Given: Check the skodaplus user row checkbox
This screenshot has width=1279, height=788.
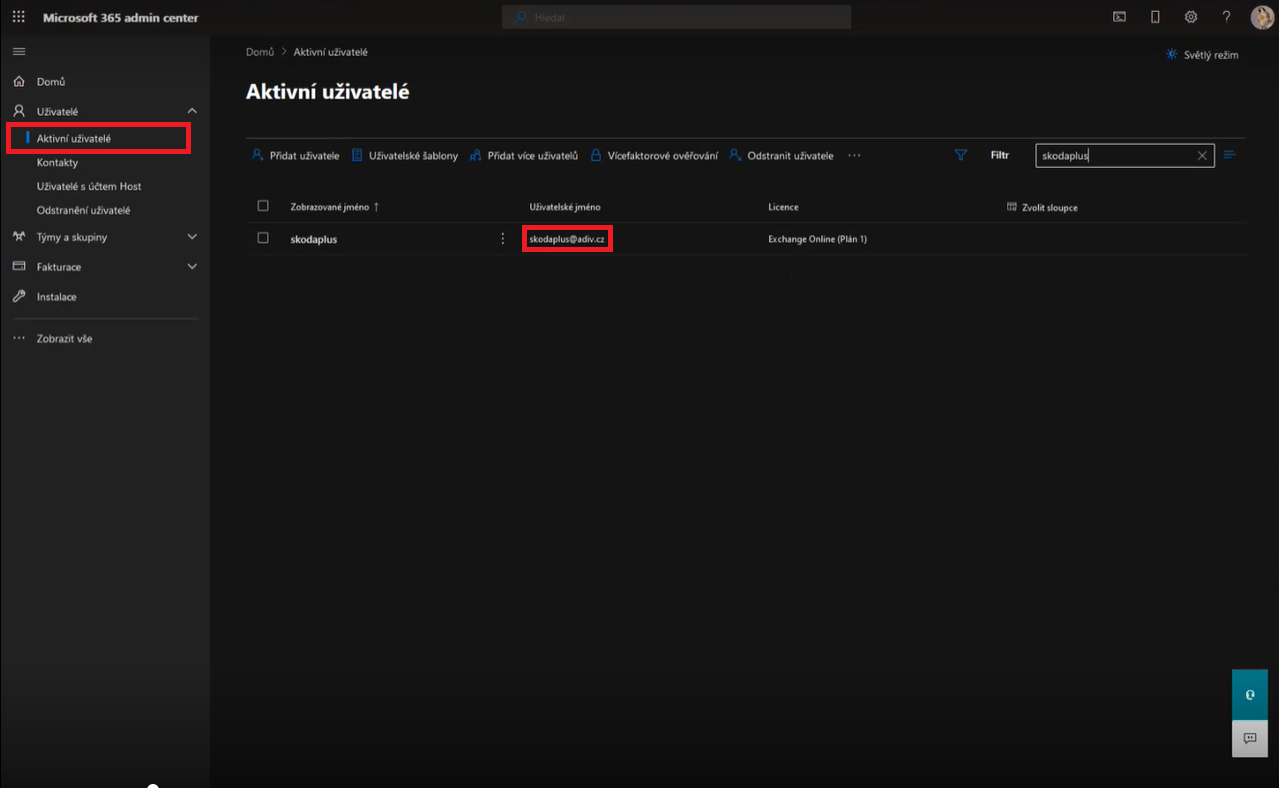Looking at the screenshot, I should pyautogui.click(x=263, y=238).
